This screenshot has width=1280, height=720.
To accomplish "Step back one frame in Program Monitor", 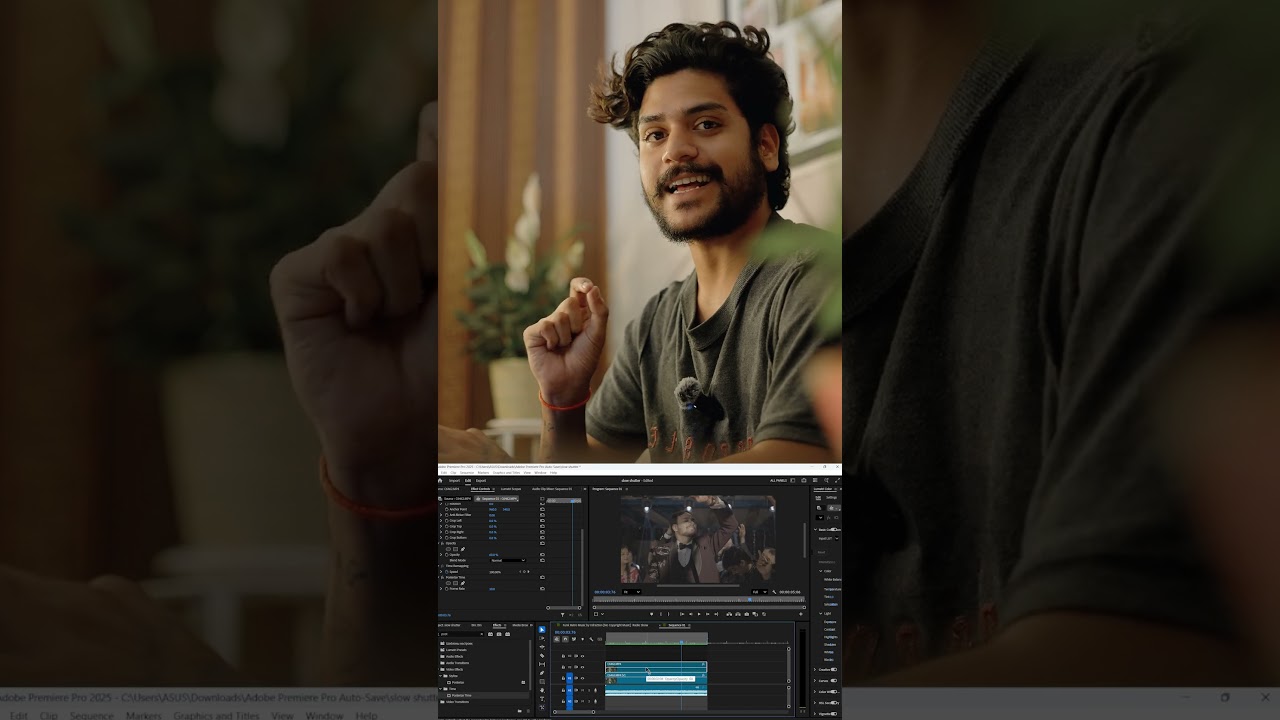I will point(690,614).
